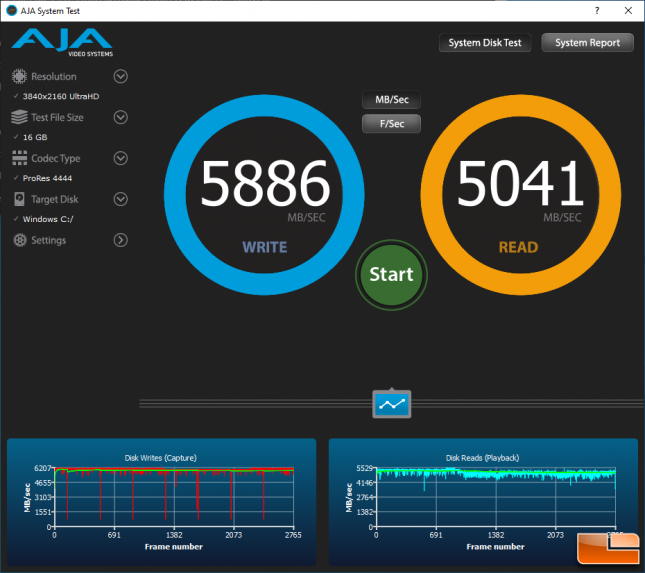Switch units to MB/Sec

(x=392, y=100)
